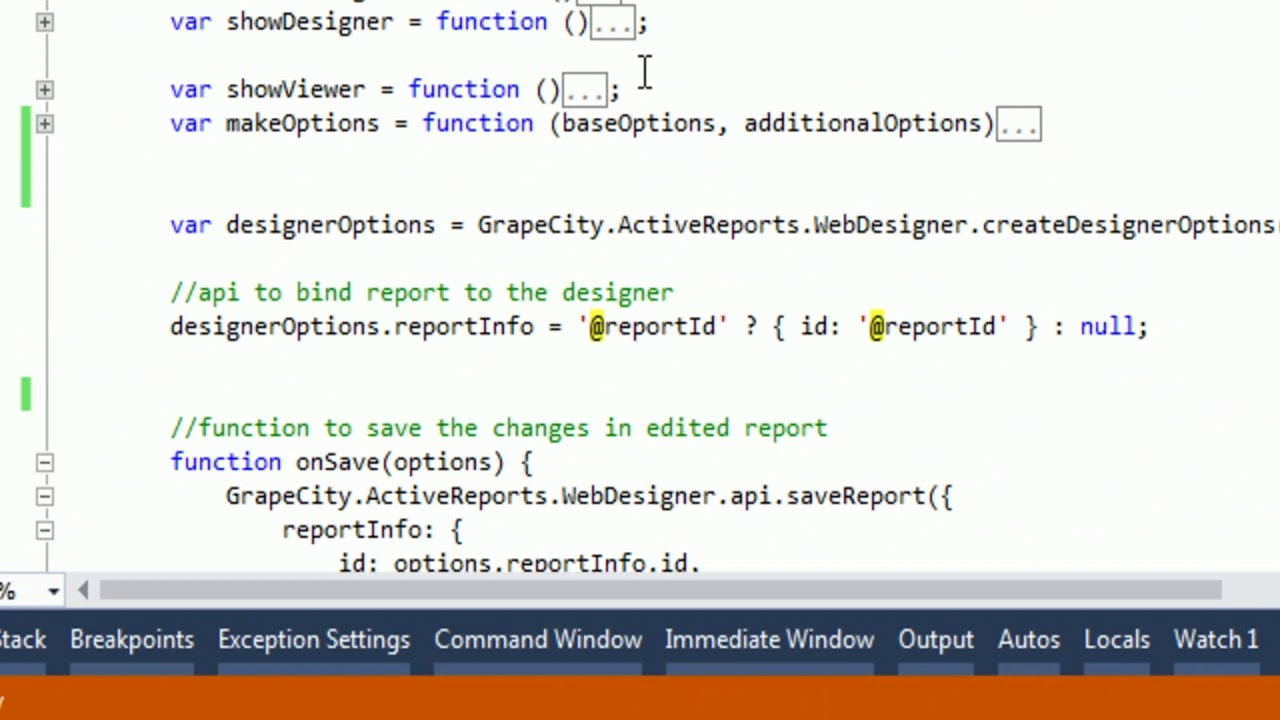Open the Exception Settings tab
Screen dimensions: 1280x720
pyautogui.click(x=314, y=639)
